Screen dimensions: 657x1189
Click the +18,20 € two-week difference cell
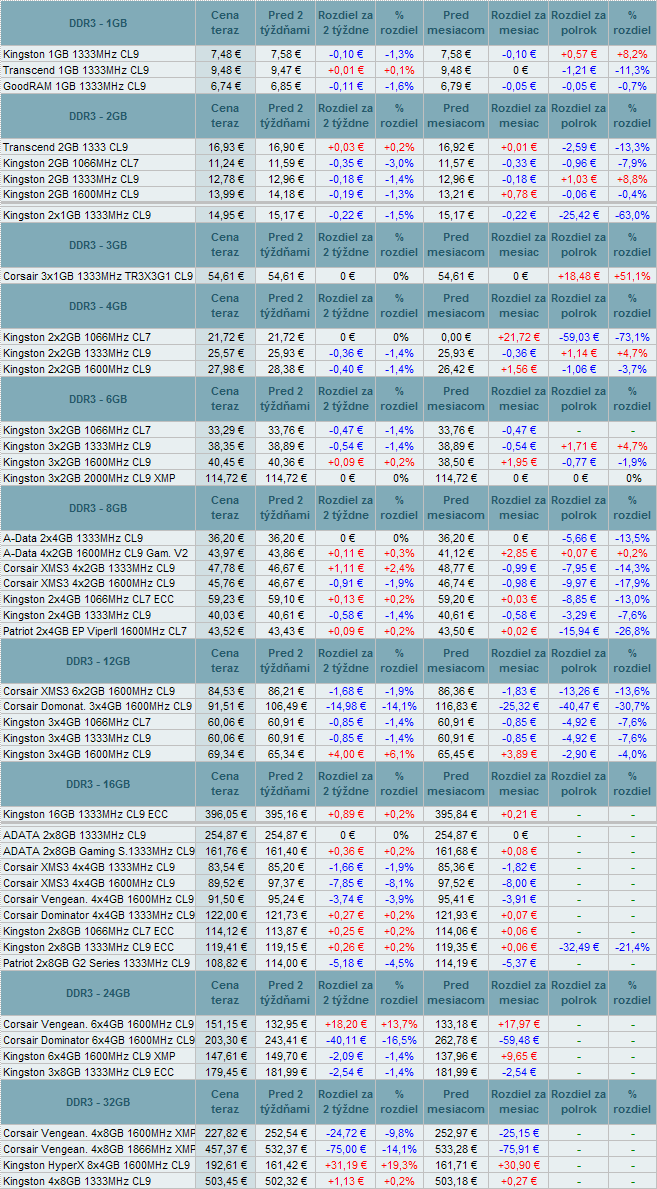point(345,1024)
